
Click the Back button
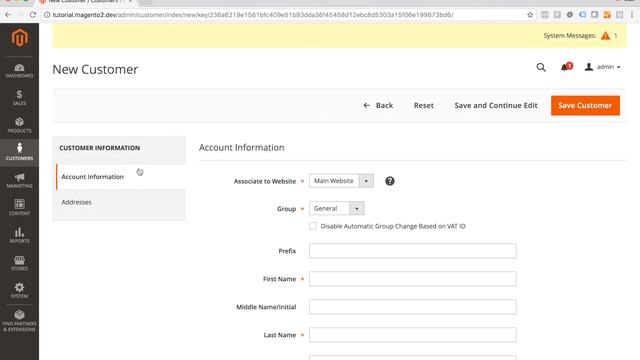378,105
